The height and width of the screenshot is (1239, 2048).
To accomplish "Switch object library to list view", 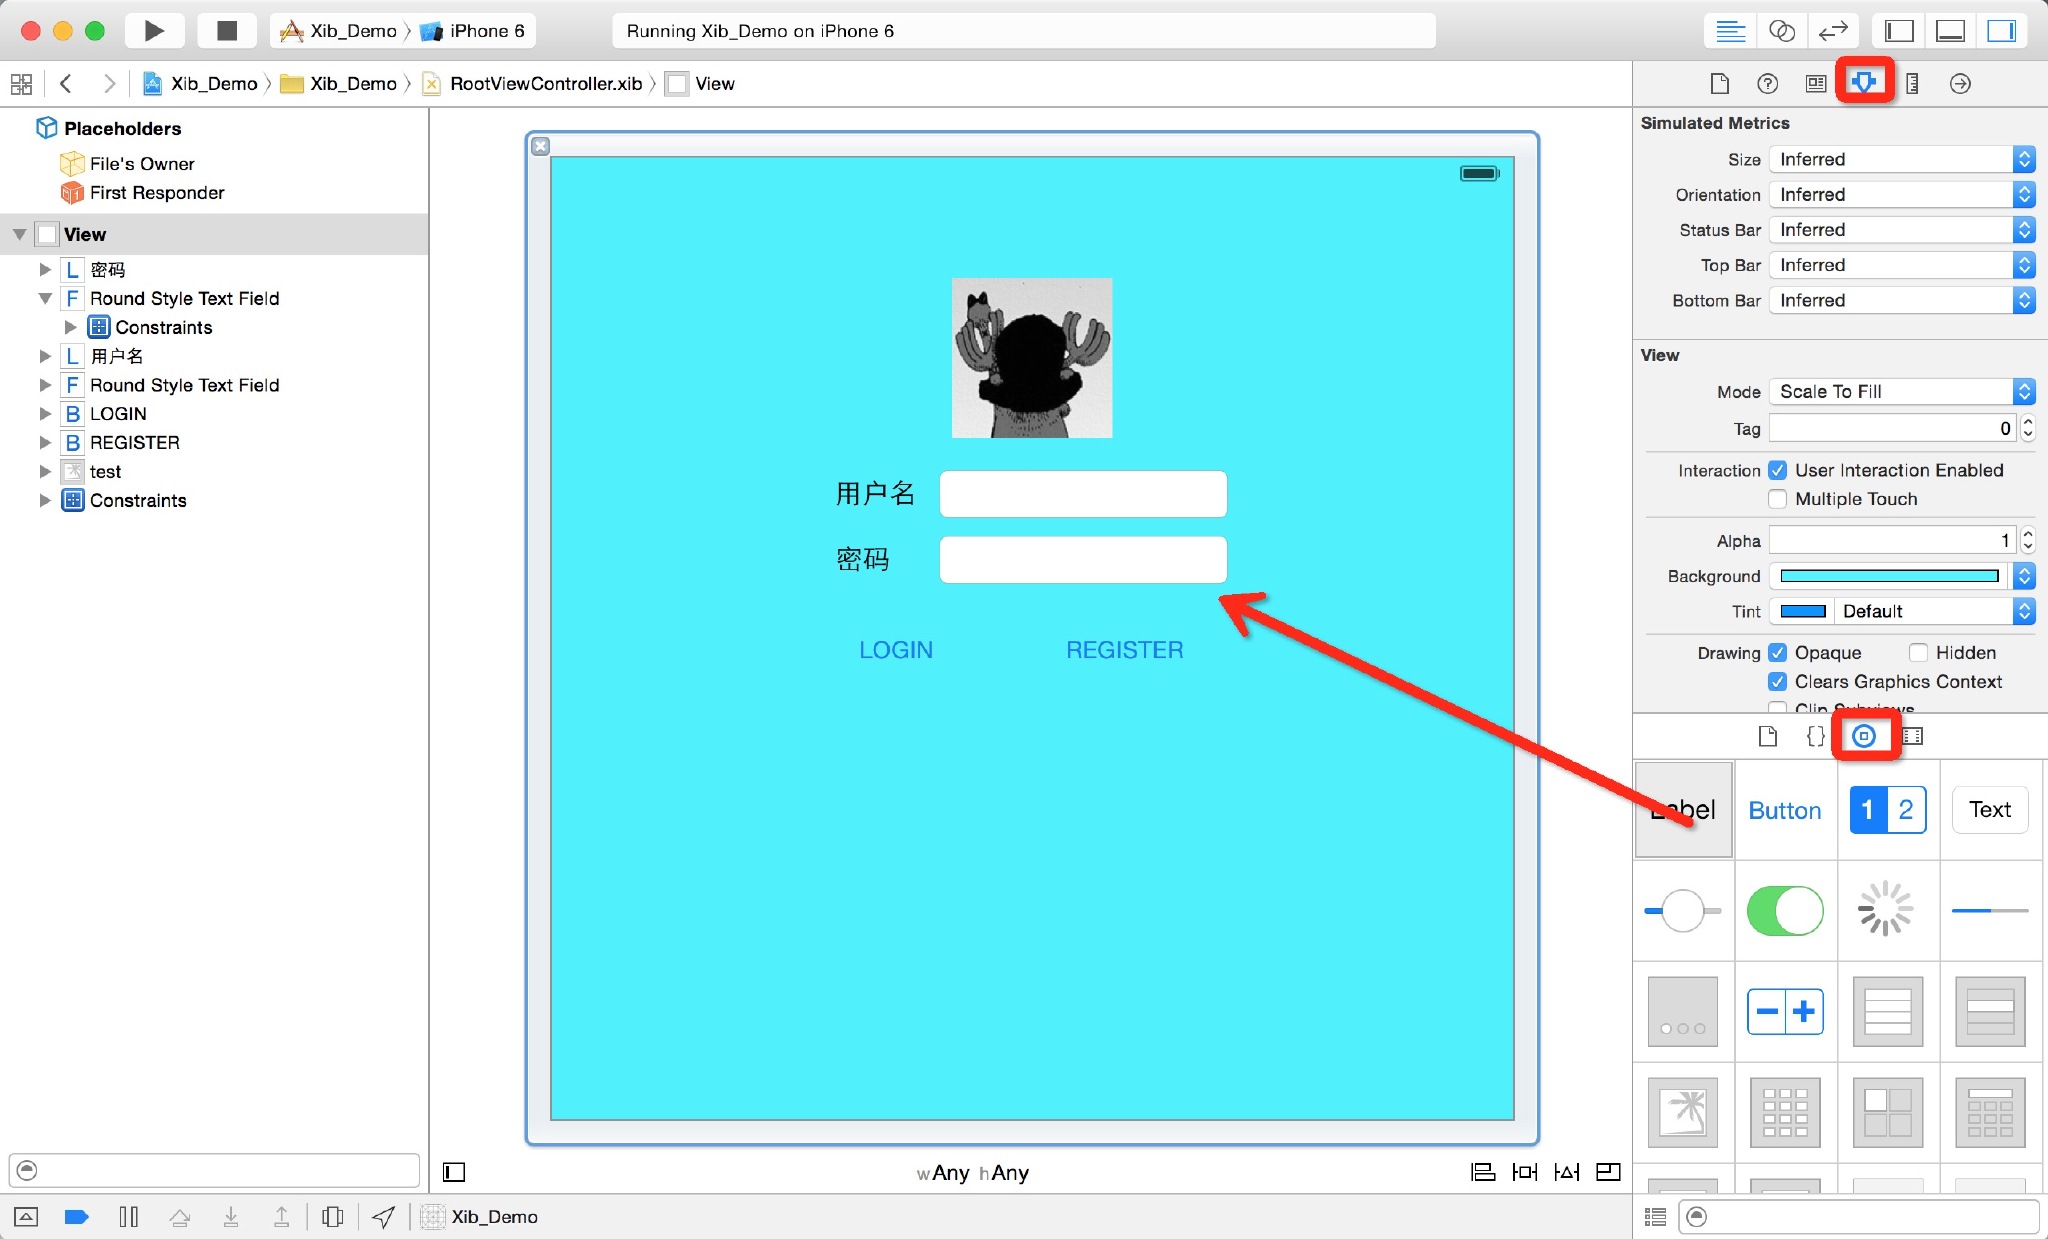I will click(x=1655, y=1216).
